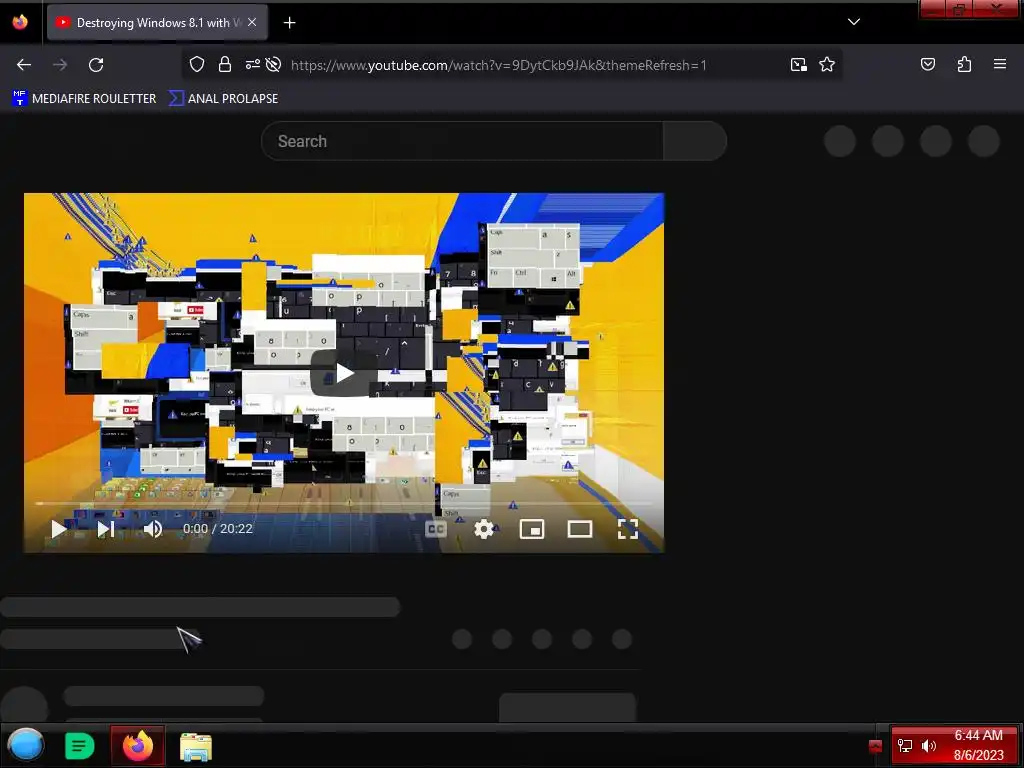1024x768 pixels.
Task: Open the tracking protection shield icon
Action: (x=197, y=64)
